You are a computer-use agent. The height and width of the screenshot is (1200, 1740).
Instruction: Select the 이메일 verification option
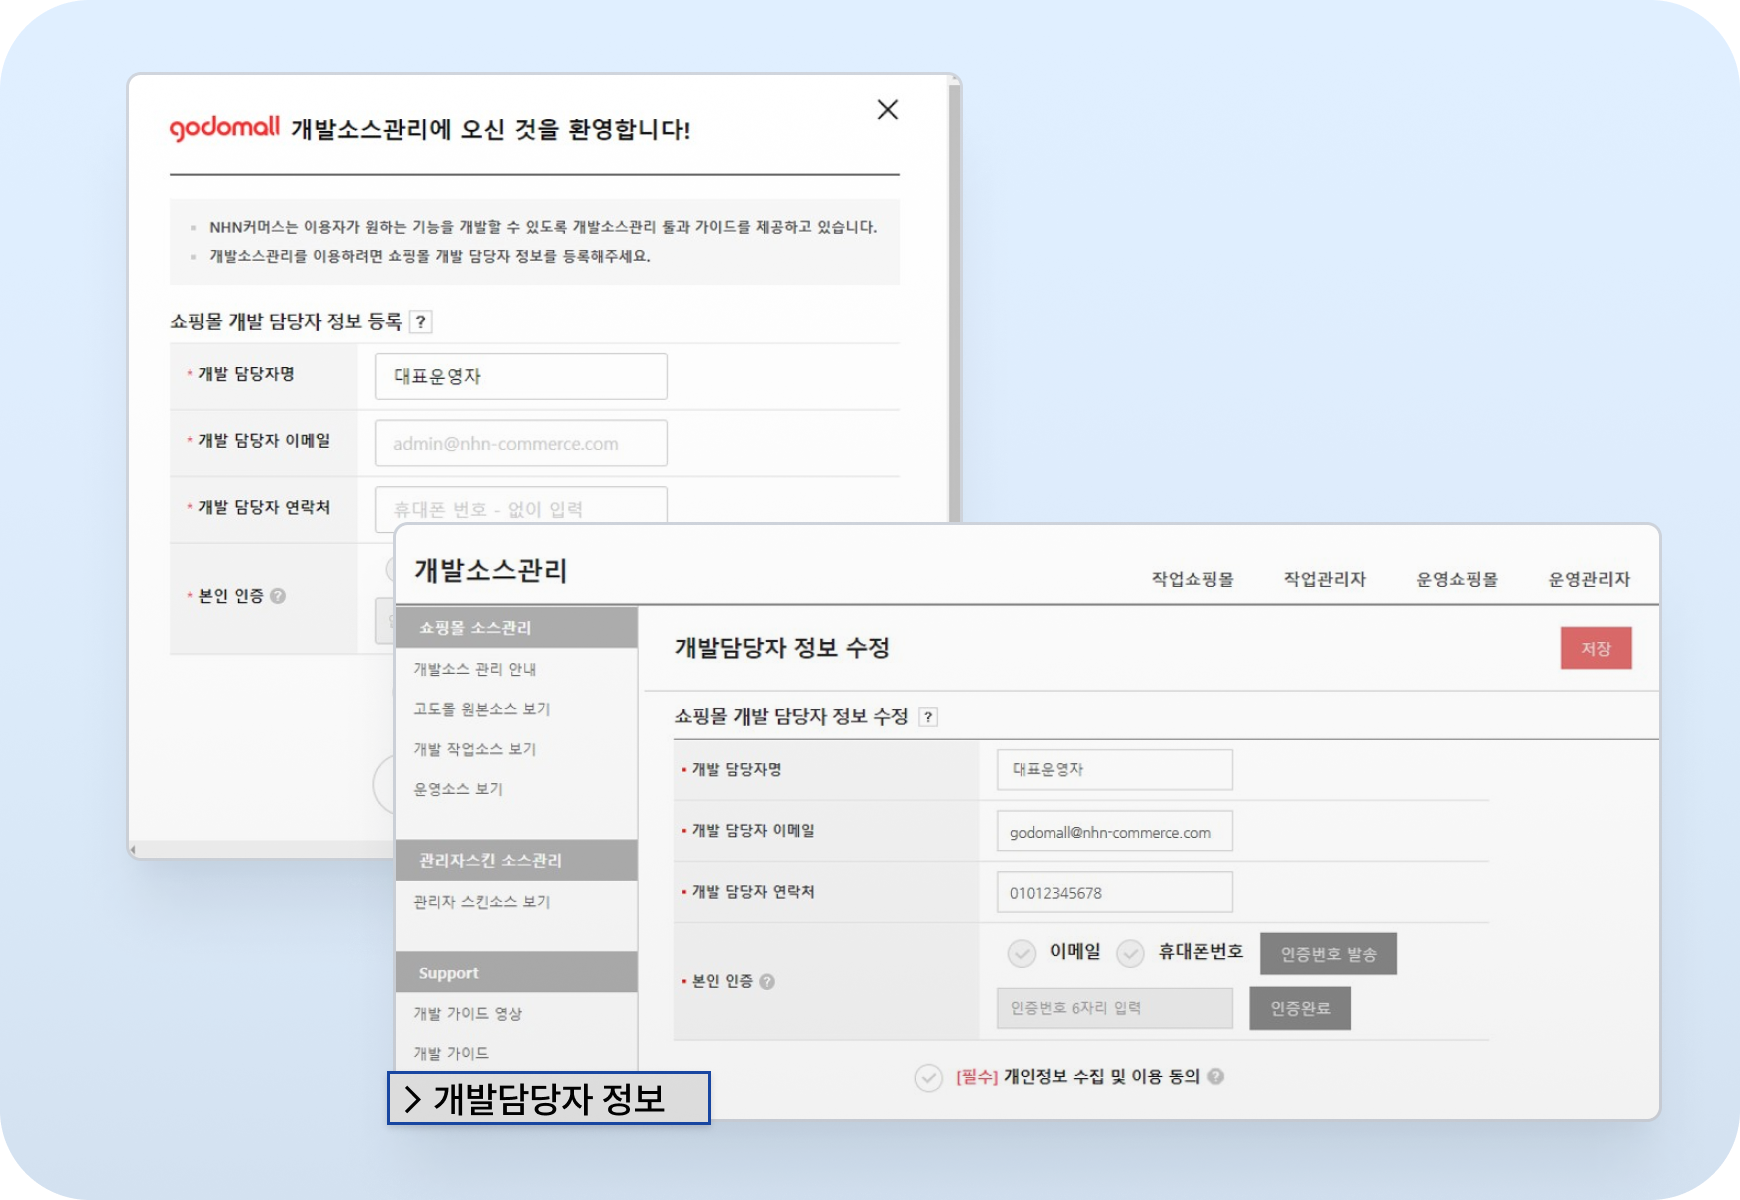(1021, 953)
